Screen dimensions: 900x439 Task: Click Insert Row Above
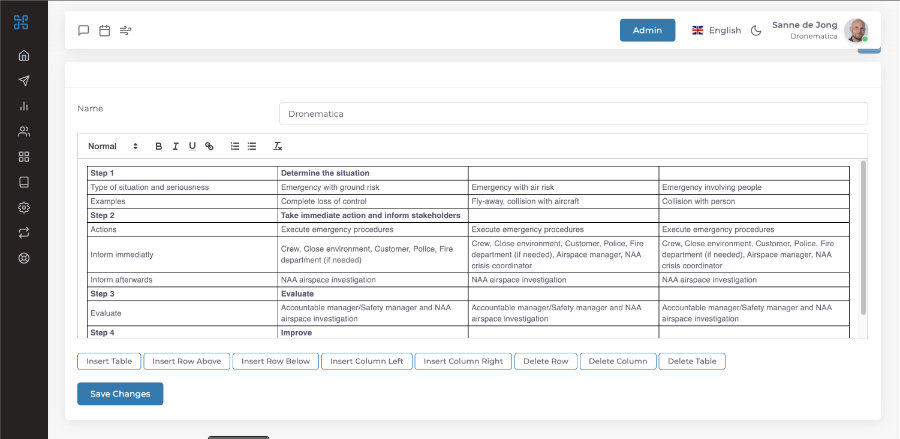(x=187, y=361)
